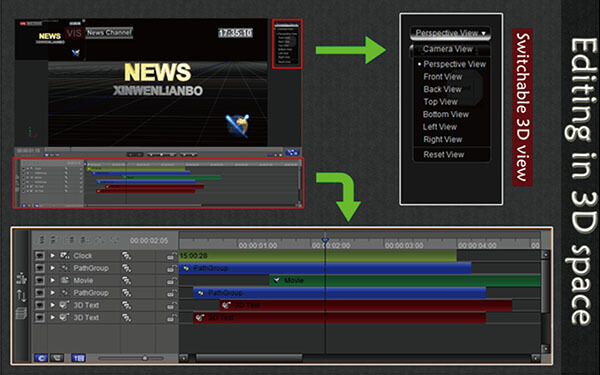Click the hierarchy tree icon in sidebar
The image size is (600, 375).
(x=21, y=279)
